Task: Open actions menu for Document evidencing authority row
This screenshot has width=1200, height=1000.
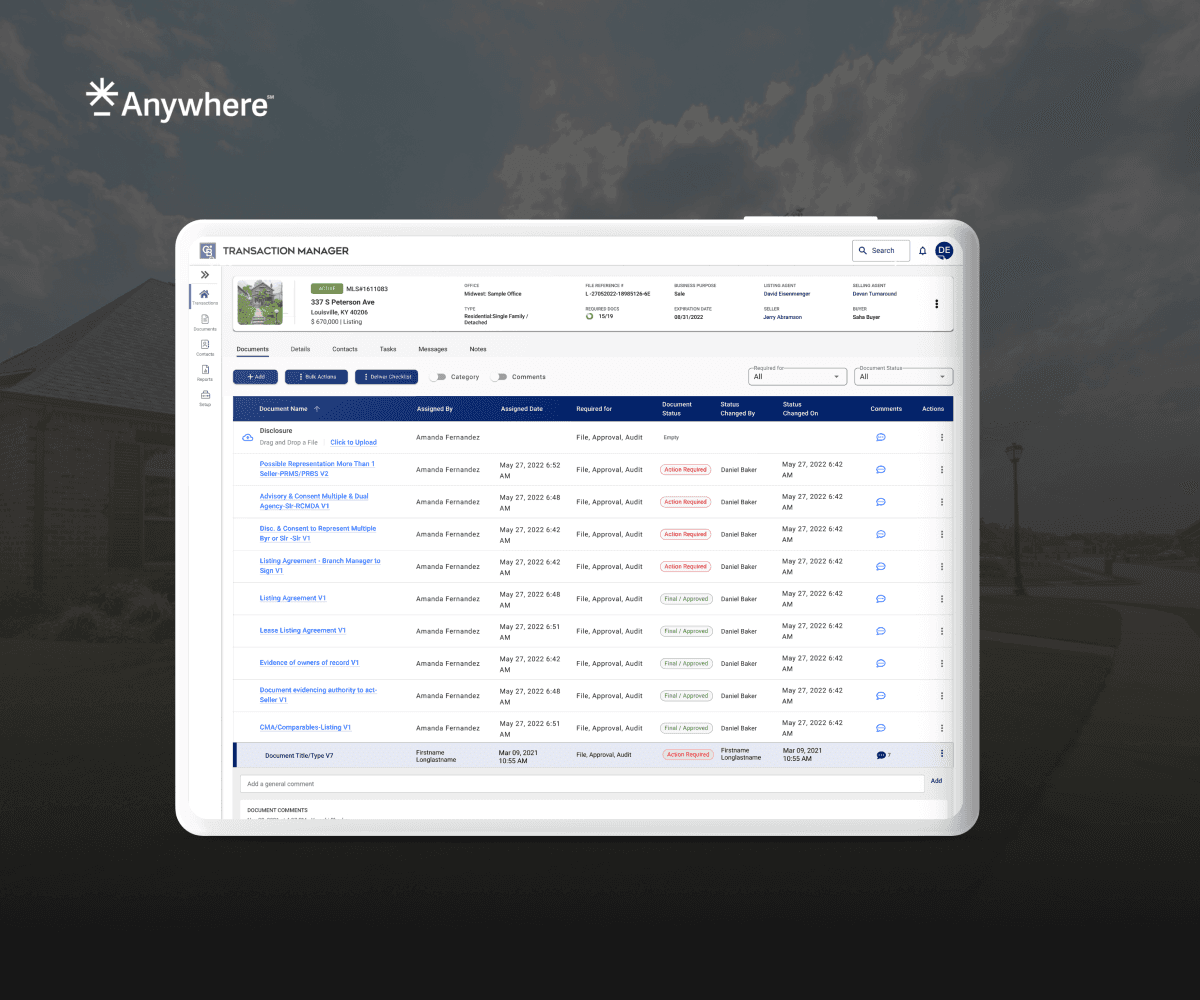Action: point(942,695)
